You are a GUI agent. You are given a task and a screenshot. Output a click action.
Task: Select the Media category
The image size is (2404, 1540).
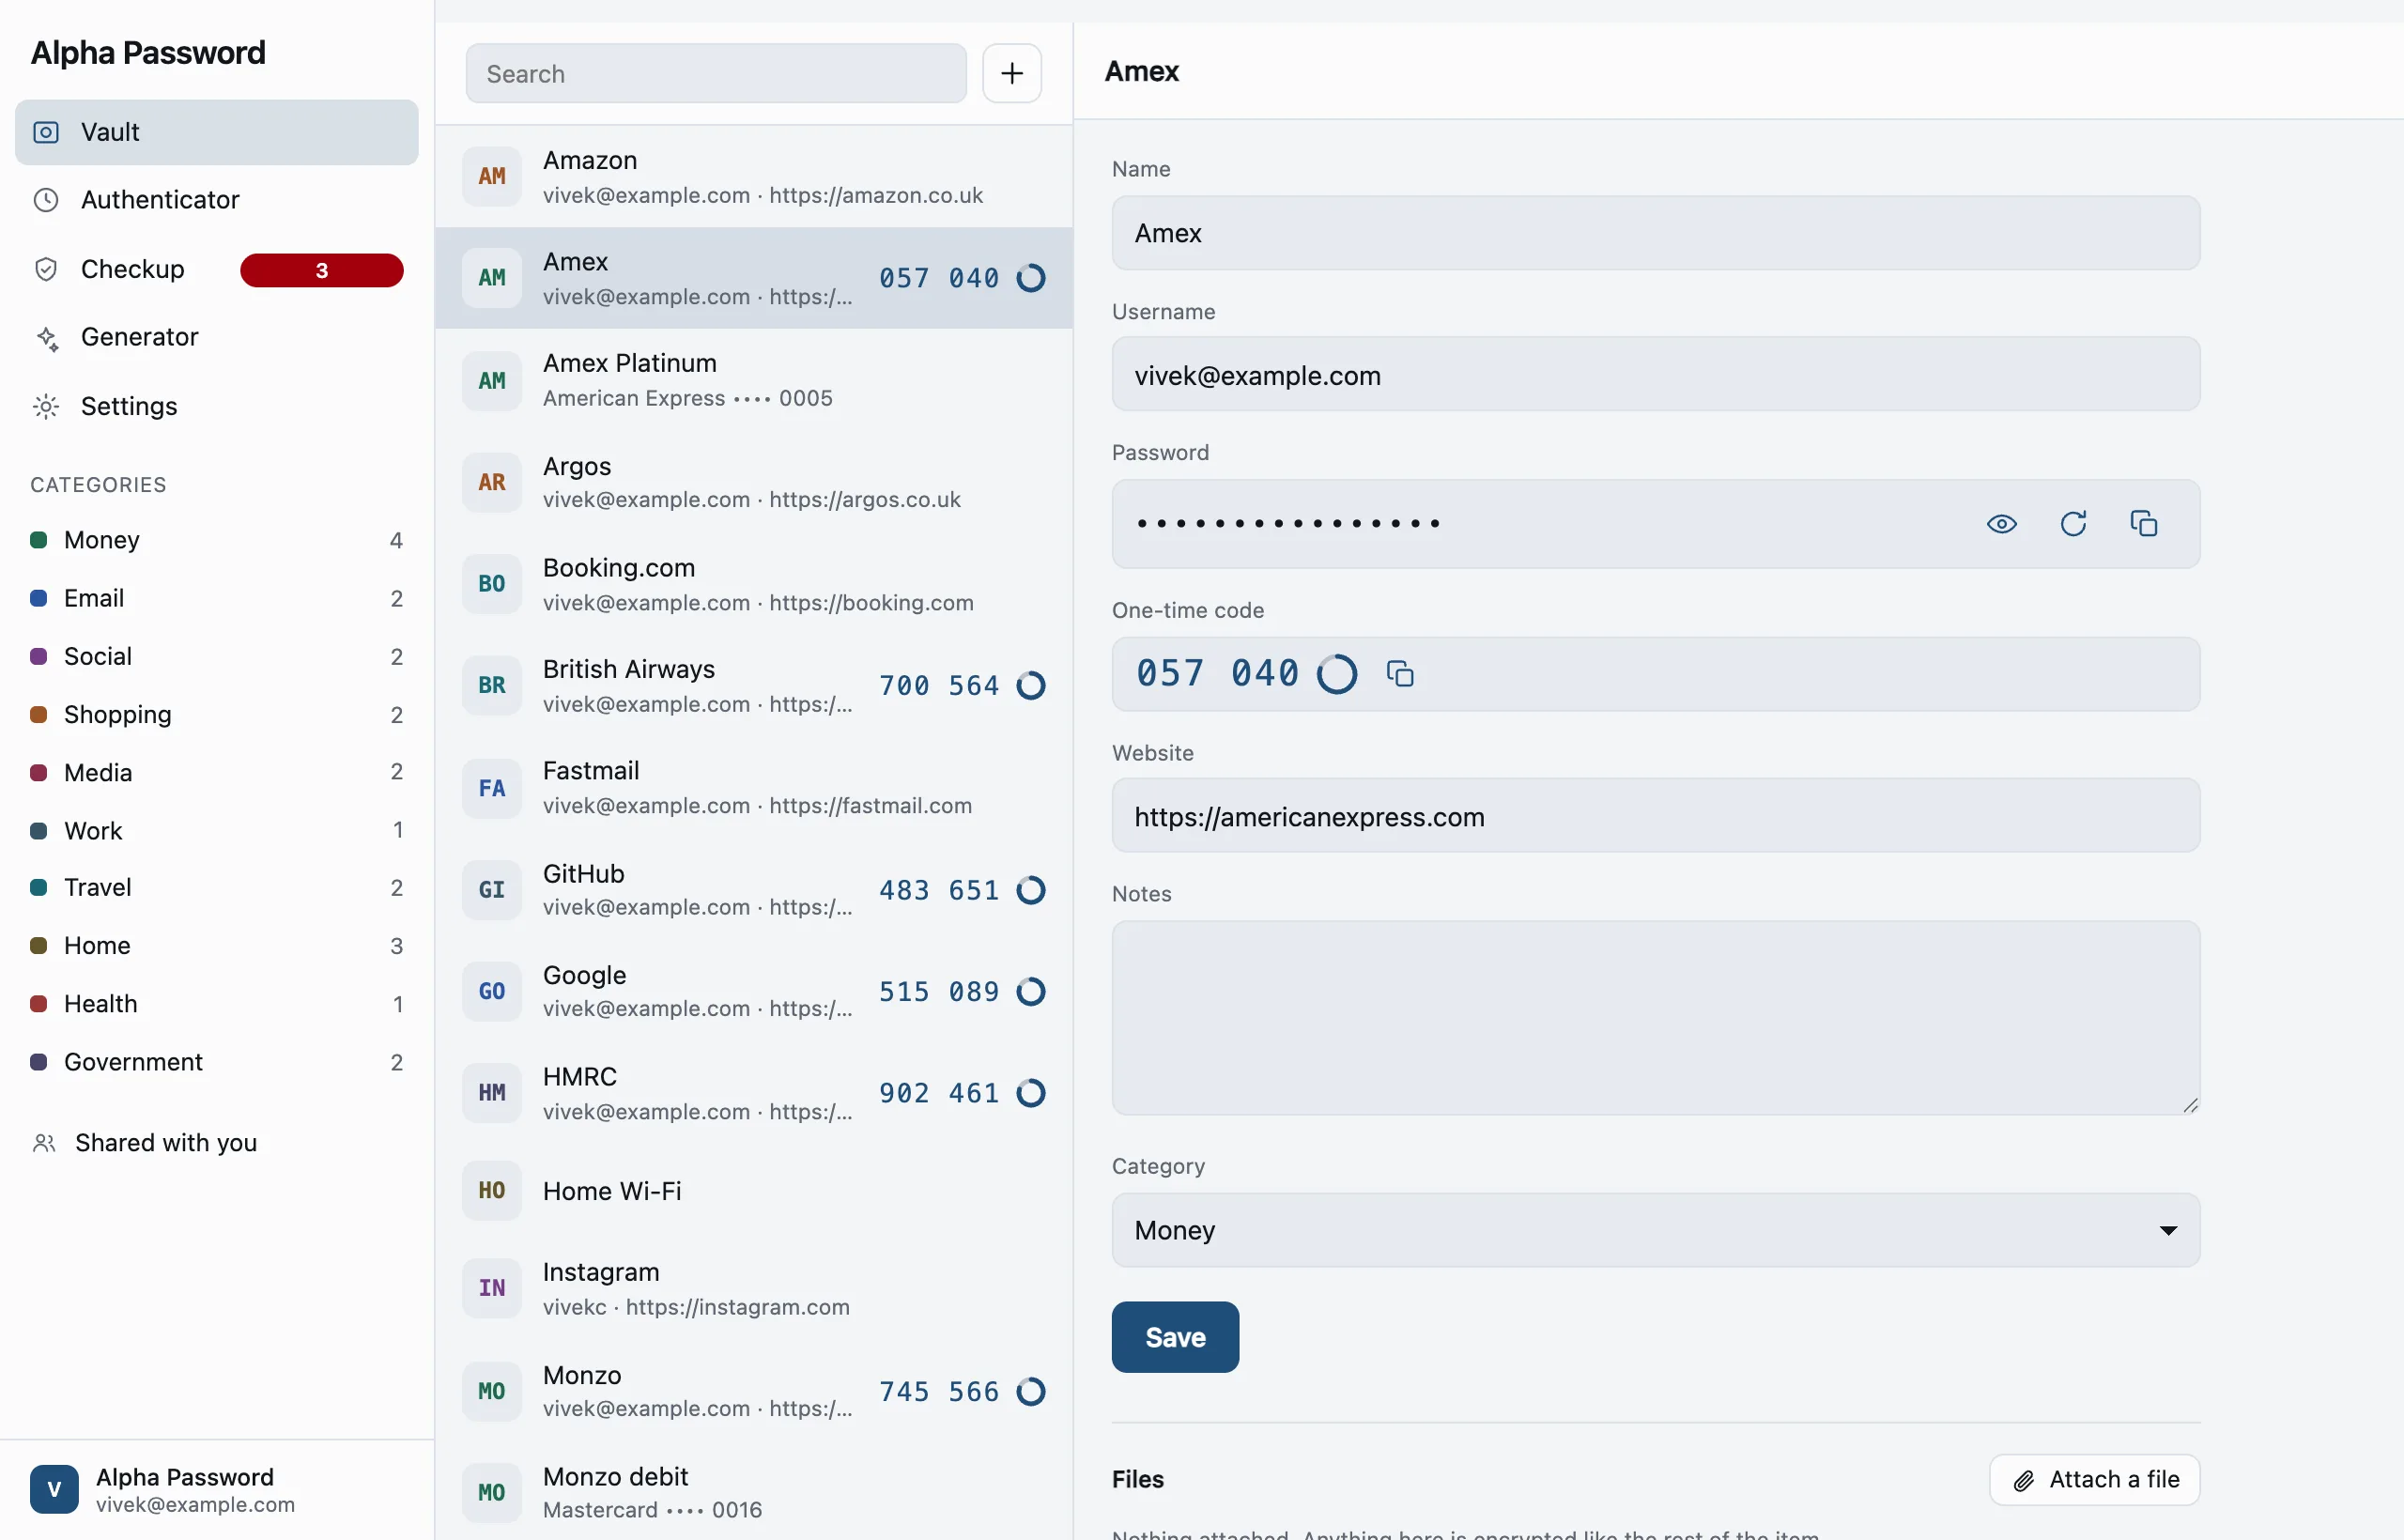coord(216,772)
